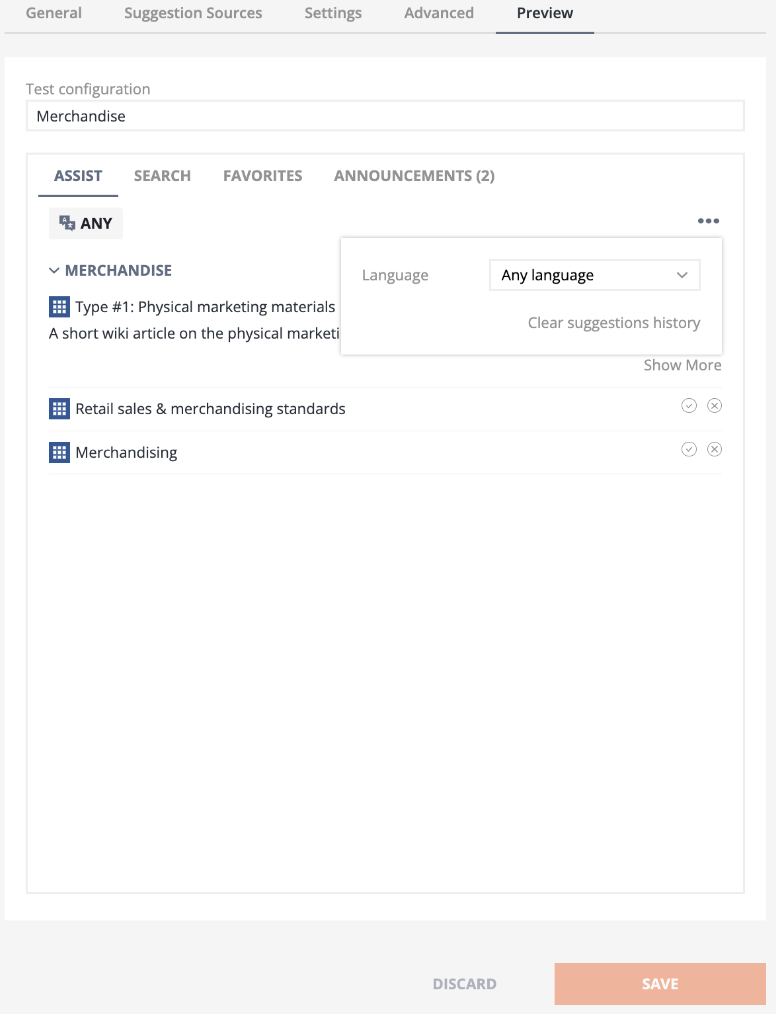Click the Test configuration input field

click(x=385, y=116)
